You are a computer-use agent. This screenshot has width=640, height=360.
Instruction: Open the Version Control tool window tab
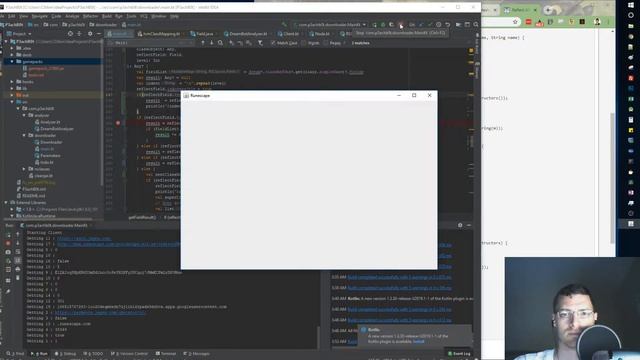pos(129,353)
